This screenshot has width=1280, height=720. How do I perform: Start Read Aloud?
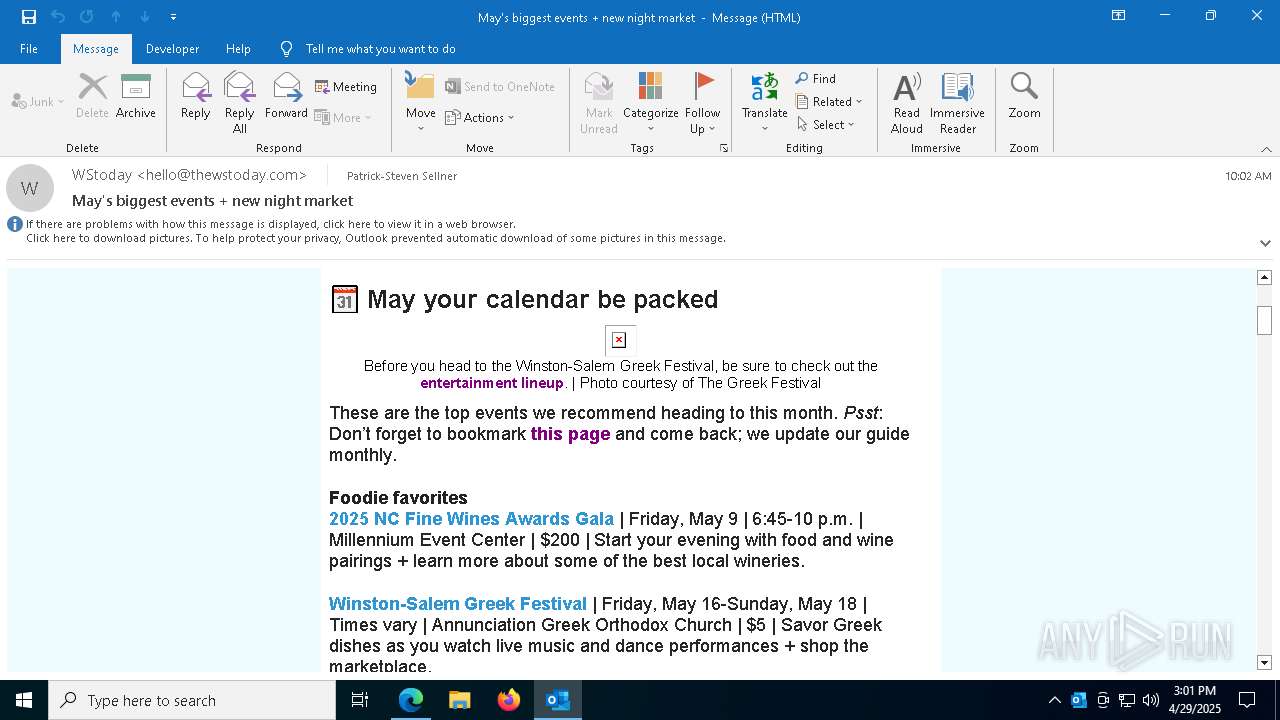pos(907,103)
